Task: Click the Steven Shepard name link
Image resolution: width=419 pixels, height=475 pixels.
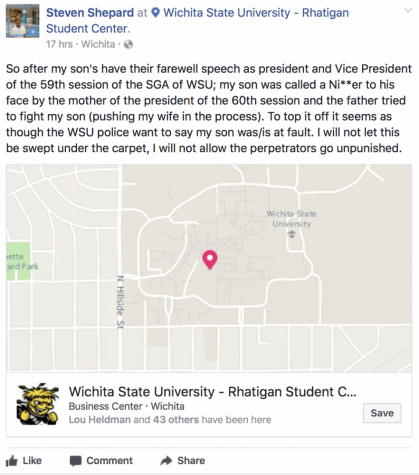Action: 90,13
